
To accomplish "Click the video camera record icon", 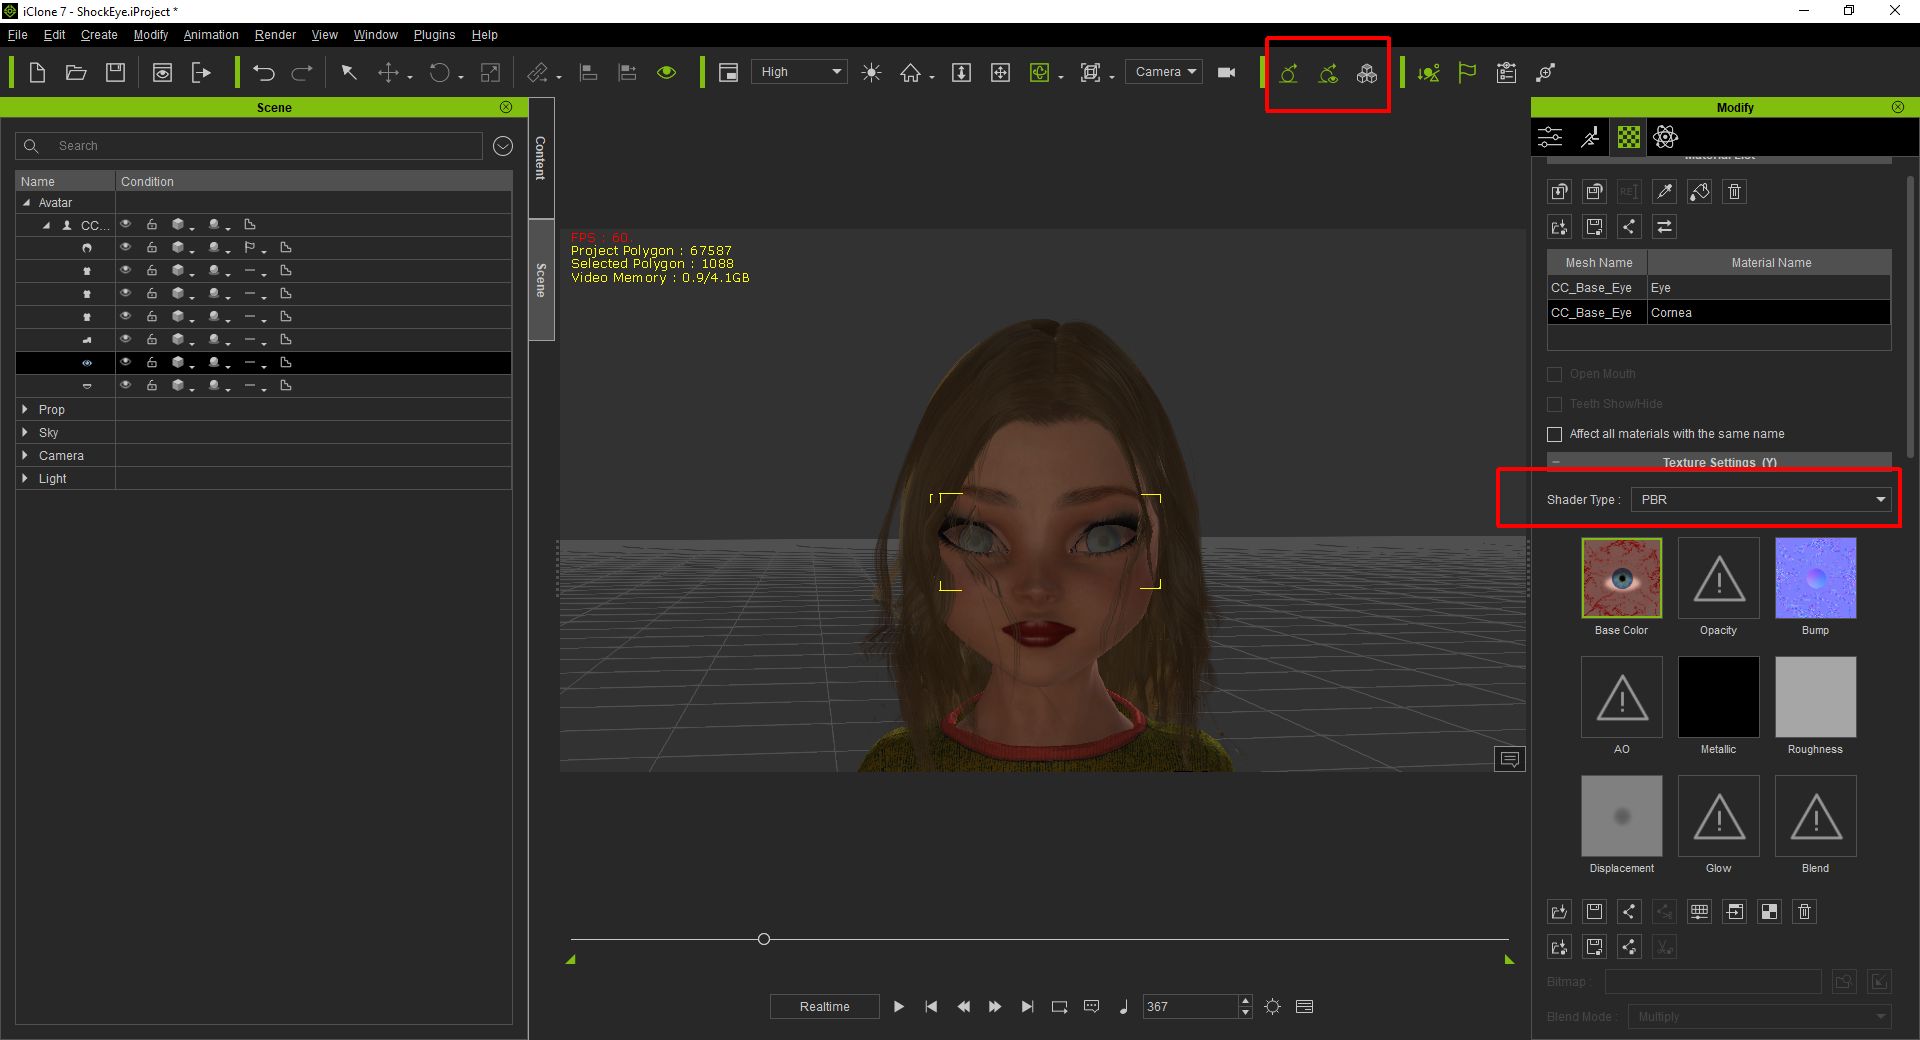I will click(x=1227, y=72).
